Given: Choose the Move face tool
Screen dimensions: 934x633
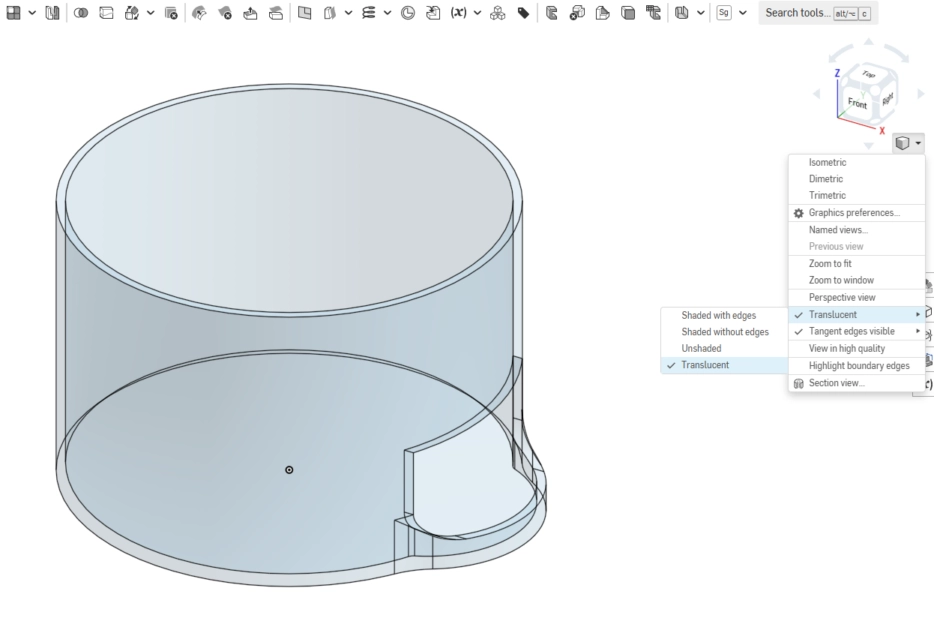Looking at the screenshot, I should (x=250, y=13).
